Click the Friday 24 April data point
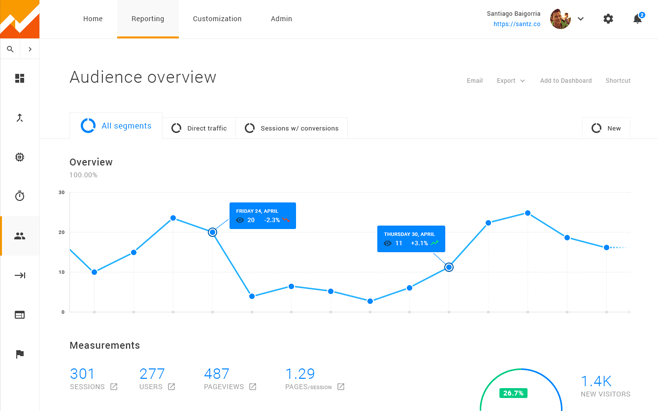This screenshot has width=658, height=411. (212, 232)
